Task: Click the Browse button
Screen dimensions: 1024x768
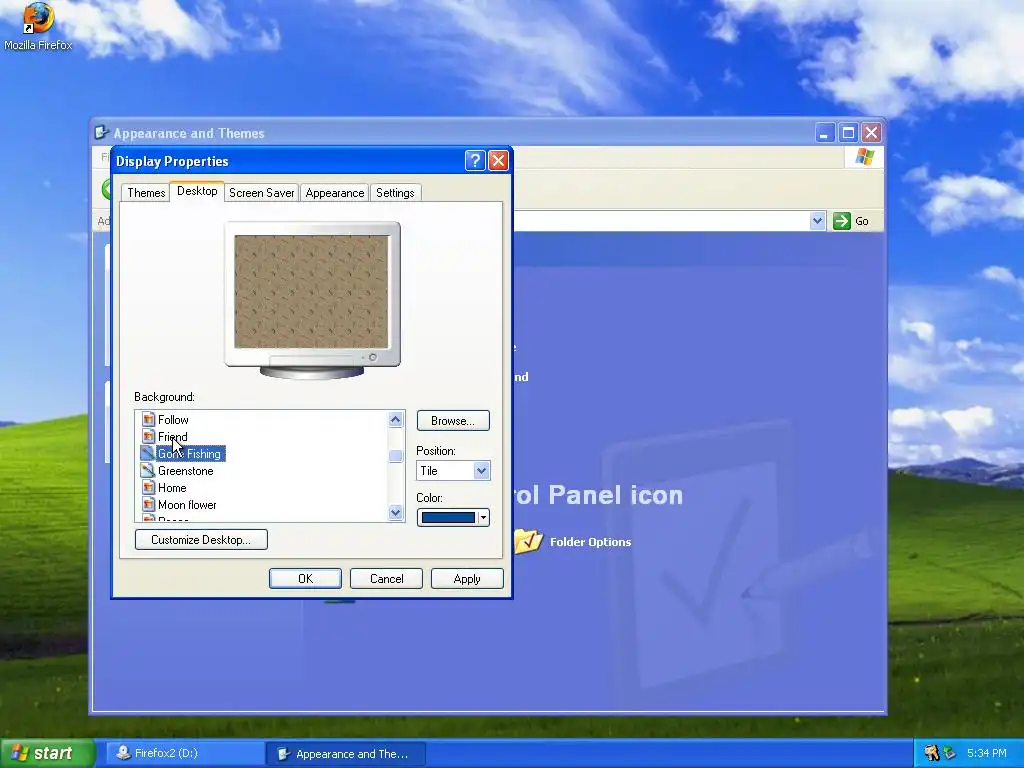Action: tap(453, 421)
